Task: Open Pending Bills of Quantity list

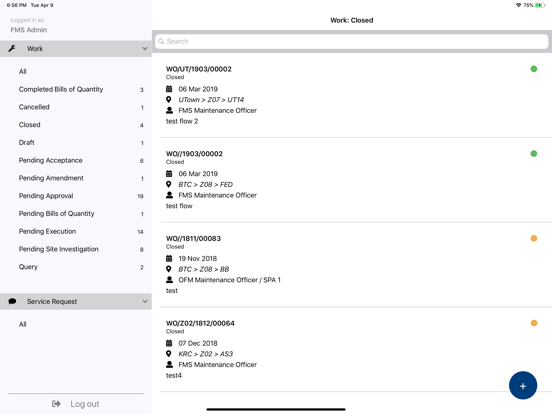Action: [x=76, y=214]
